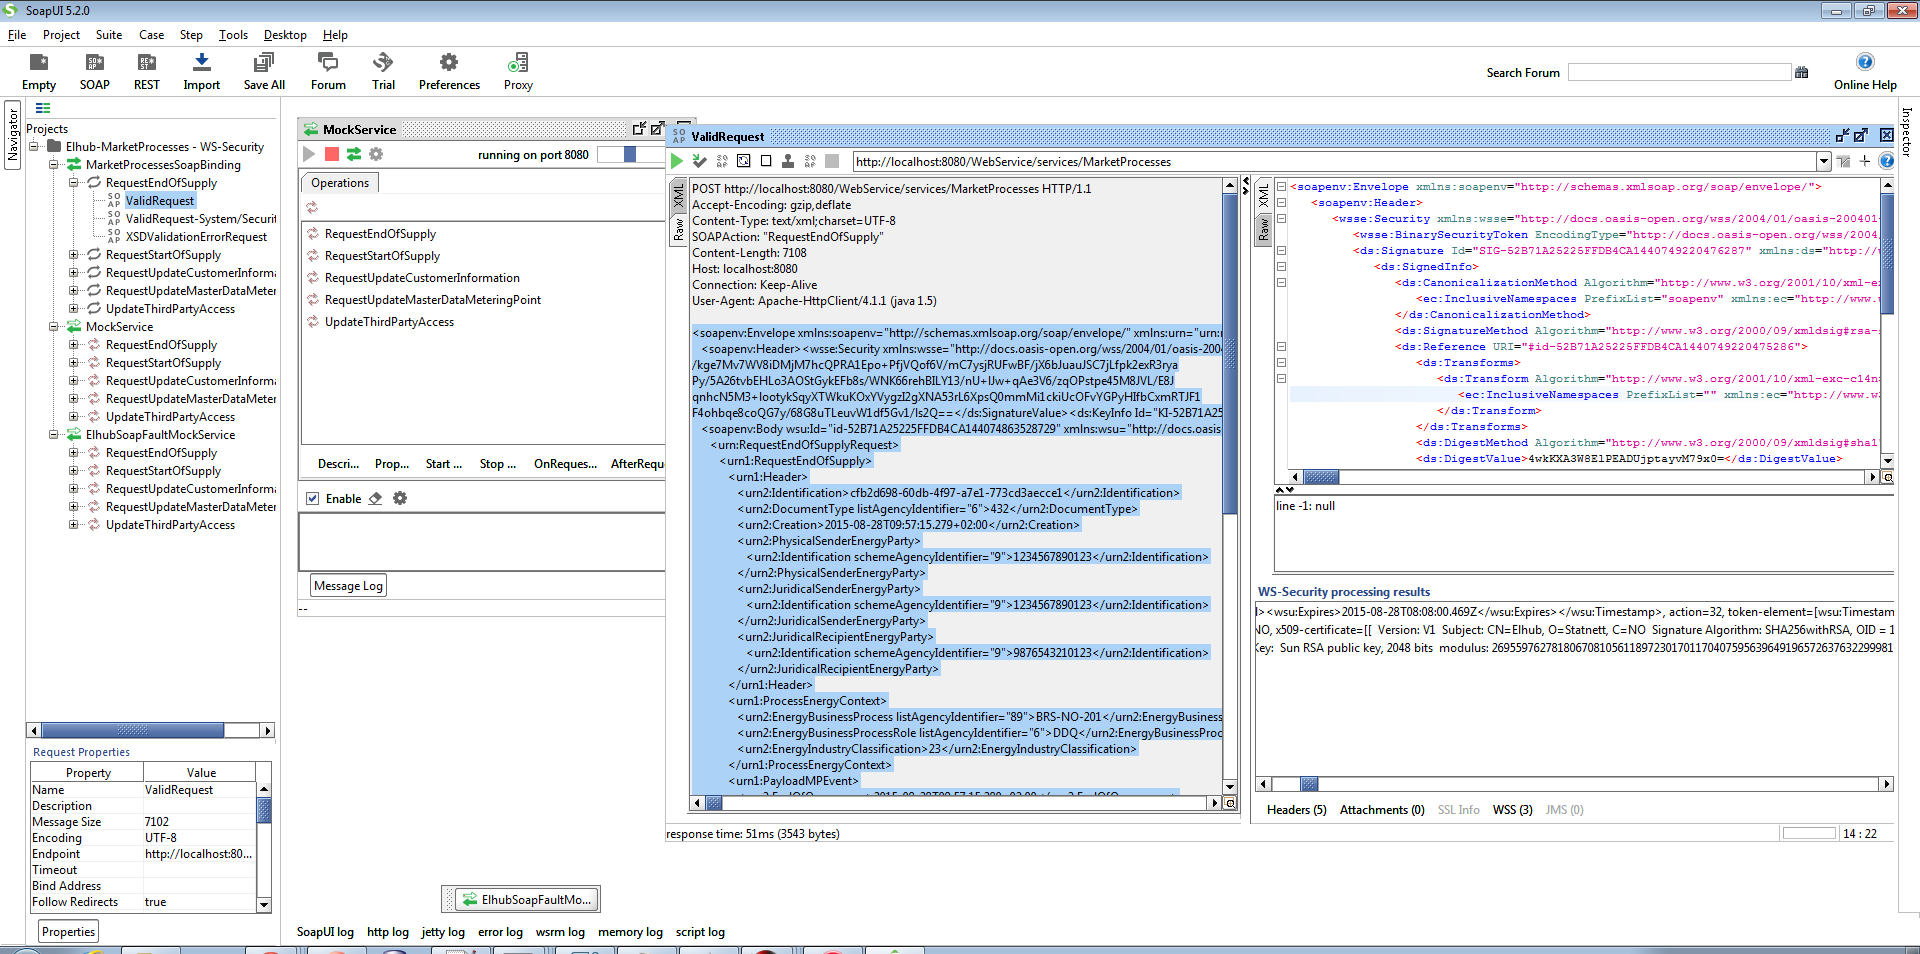The width and height of the screenshot is (1920, 954).
Task: Click the Message Log button
Action: [347, 586]
